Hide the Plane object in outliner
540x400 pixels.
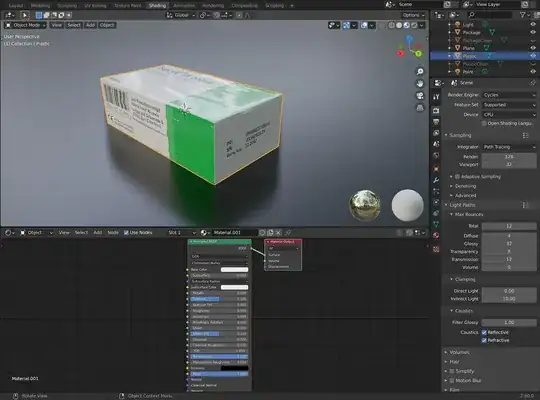(x=533, y=48)
